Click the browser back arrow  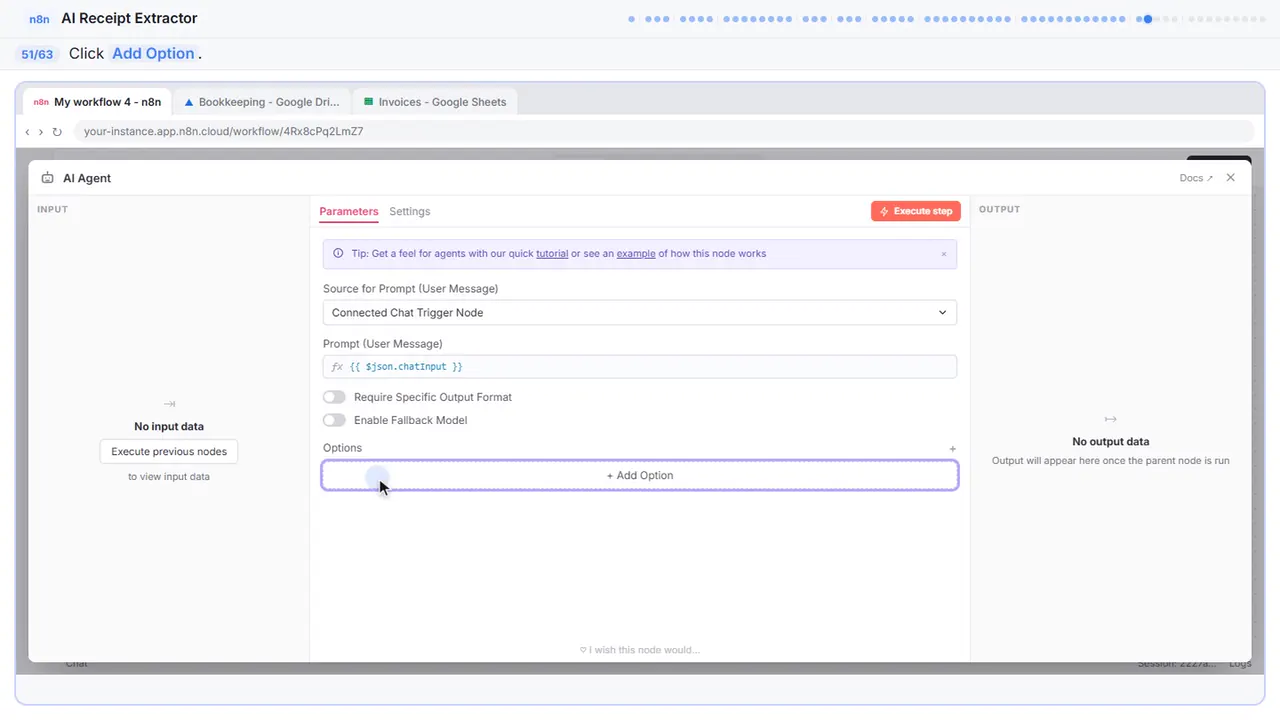point(27,132)
